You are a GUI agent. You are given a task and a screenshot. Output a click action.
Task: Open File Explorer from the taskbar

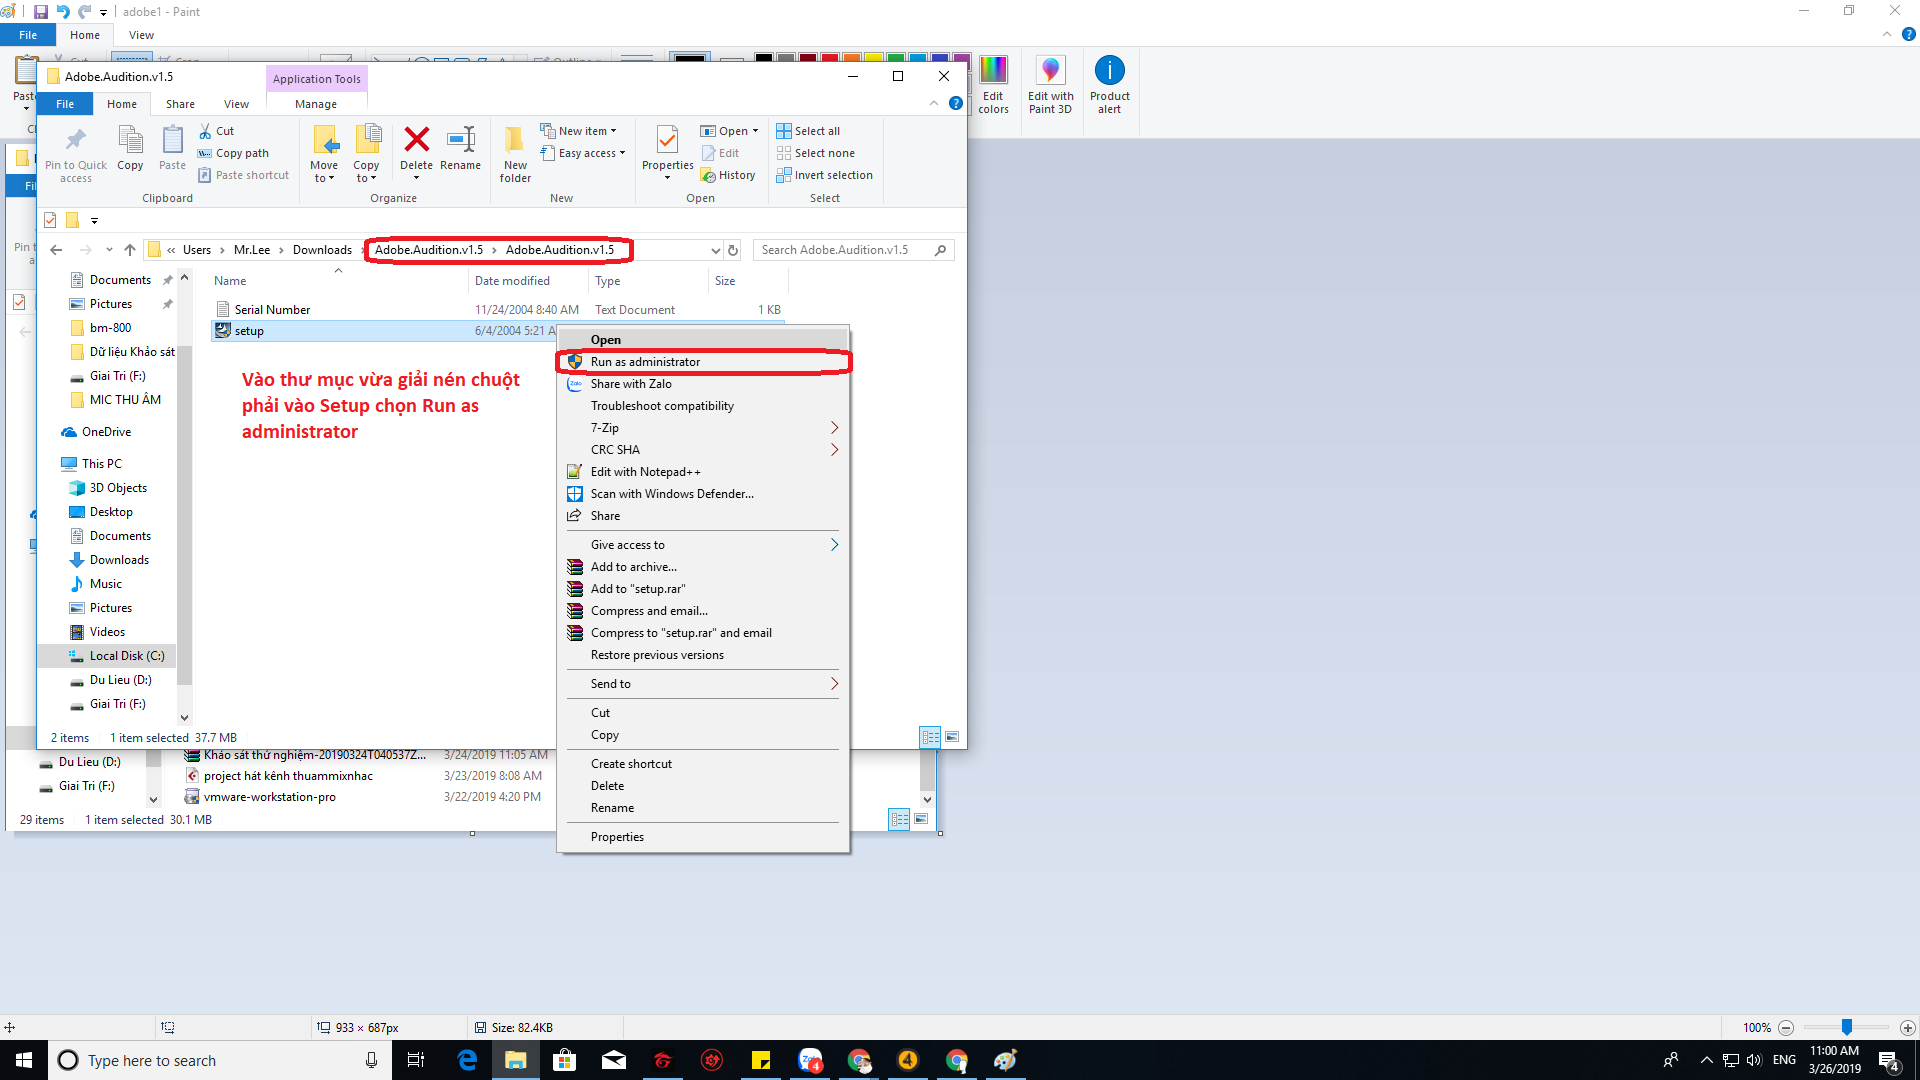coord(516,1060)
